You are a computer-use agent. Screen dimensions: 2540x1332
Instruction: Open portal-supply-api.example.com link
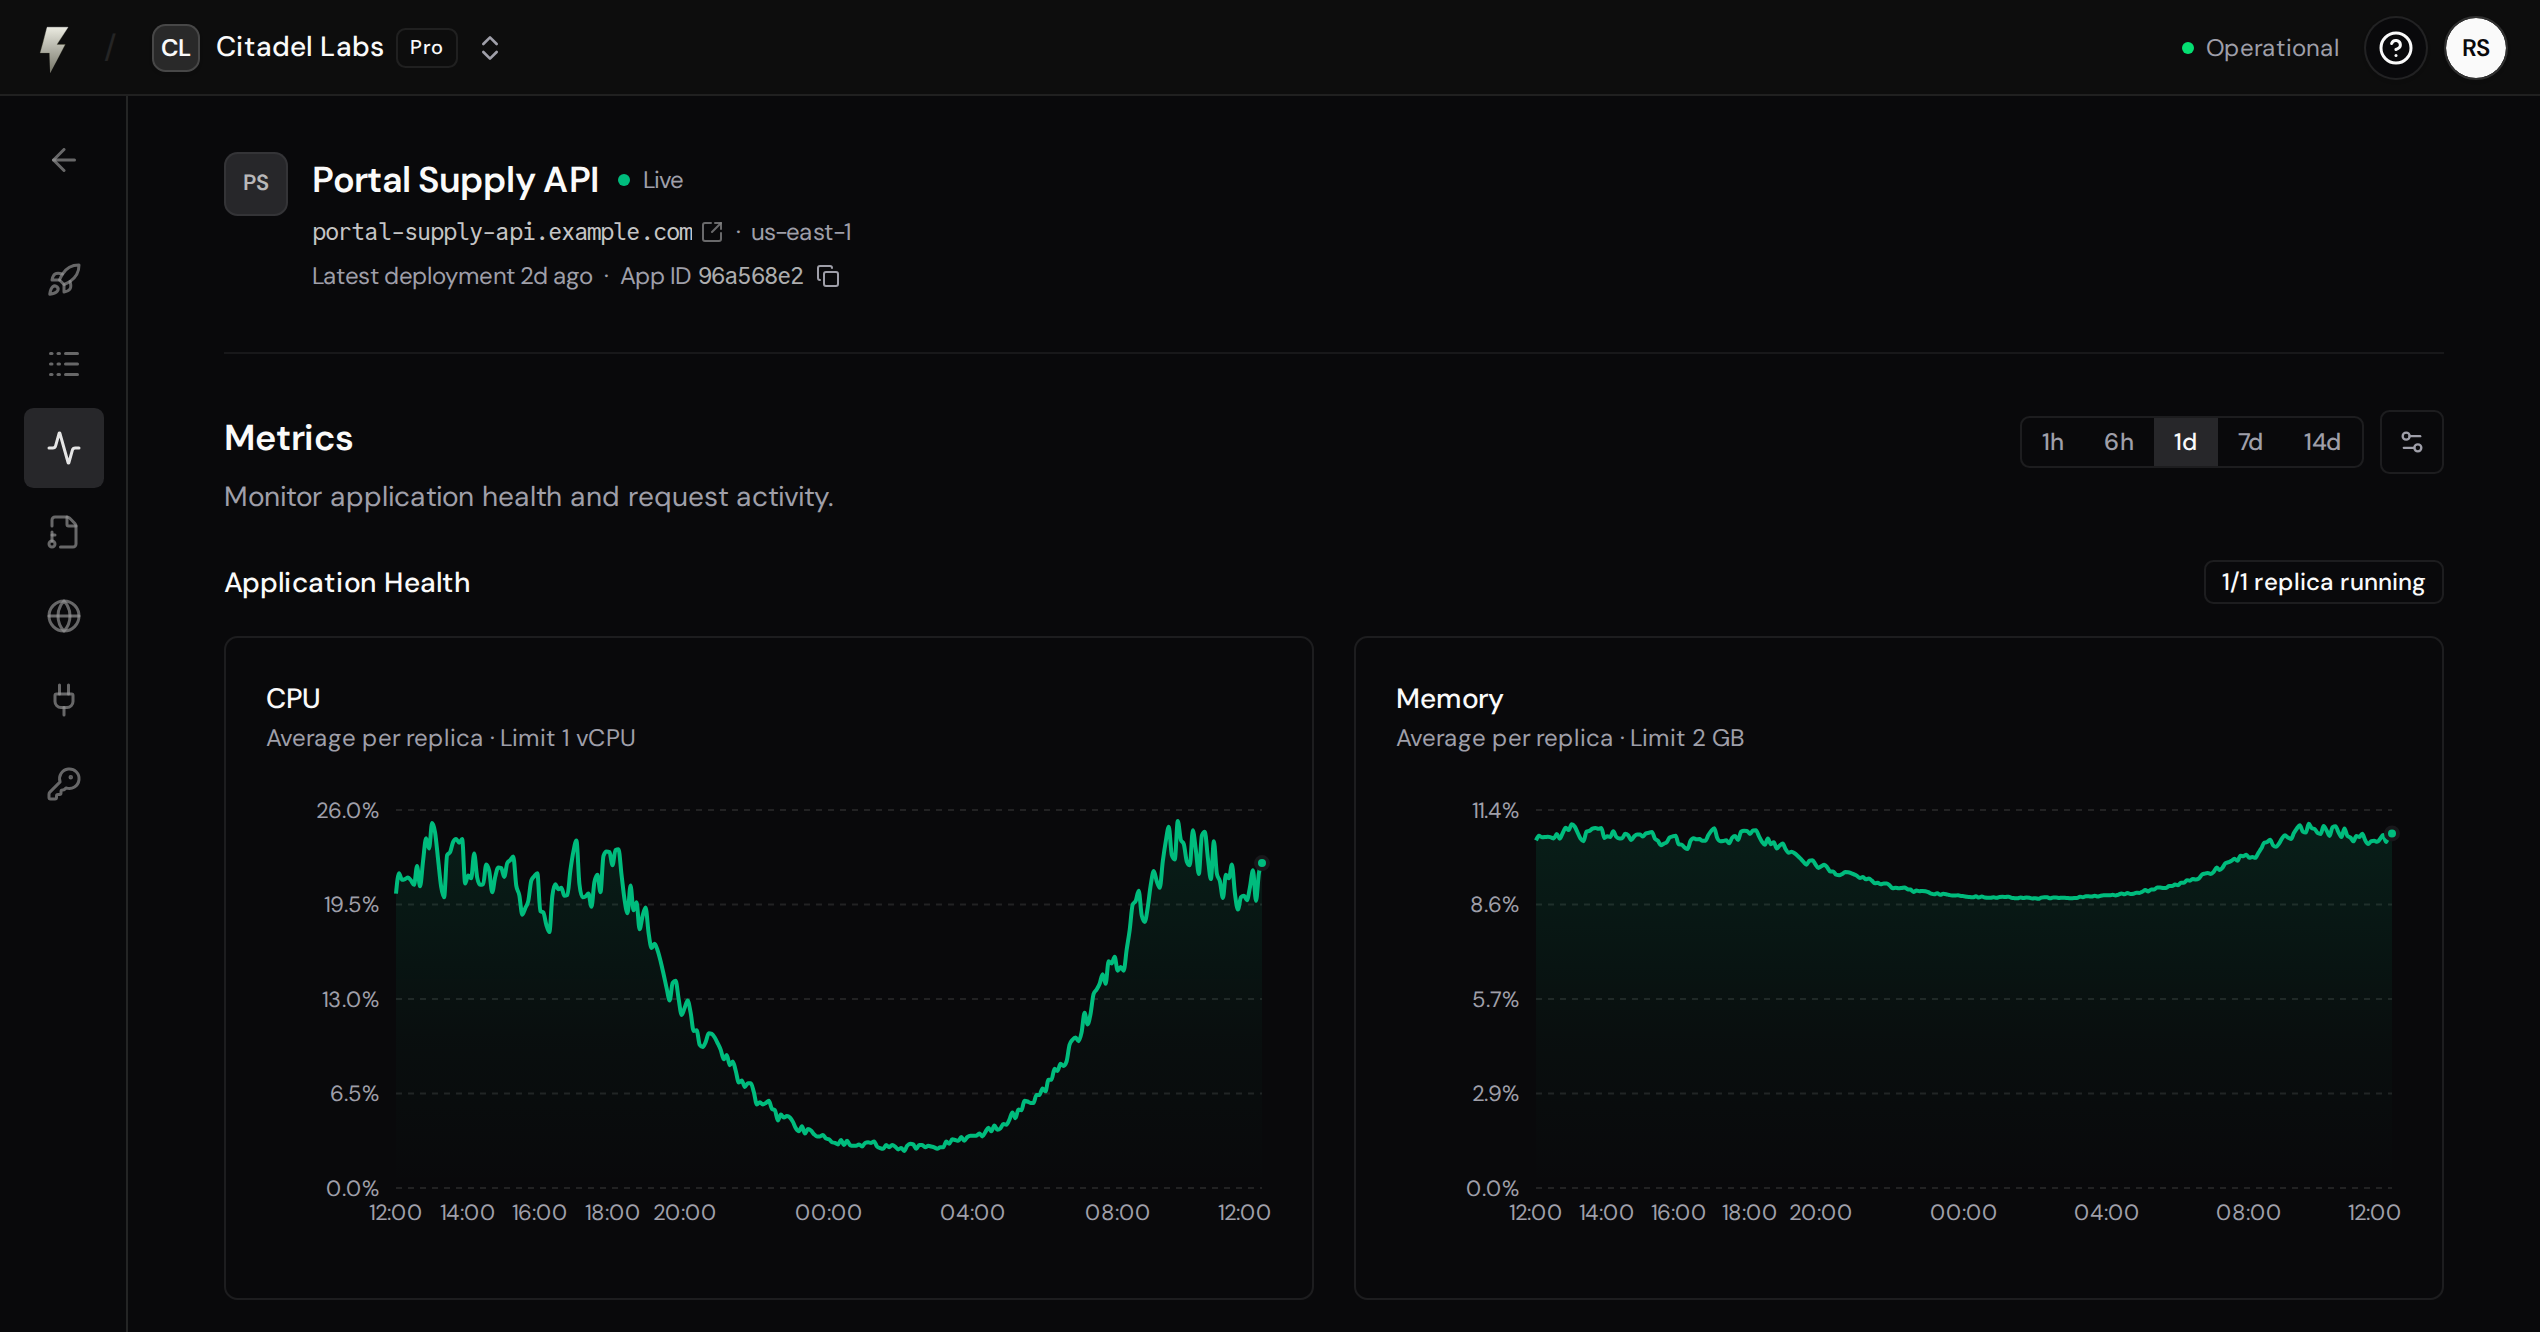502,232
